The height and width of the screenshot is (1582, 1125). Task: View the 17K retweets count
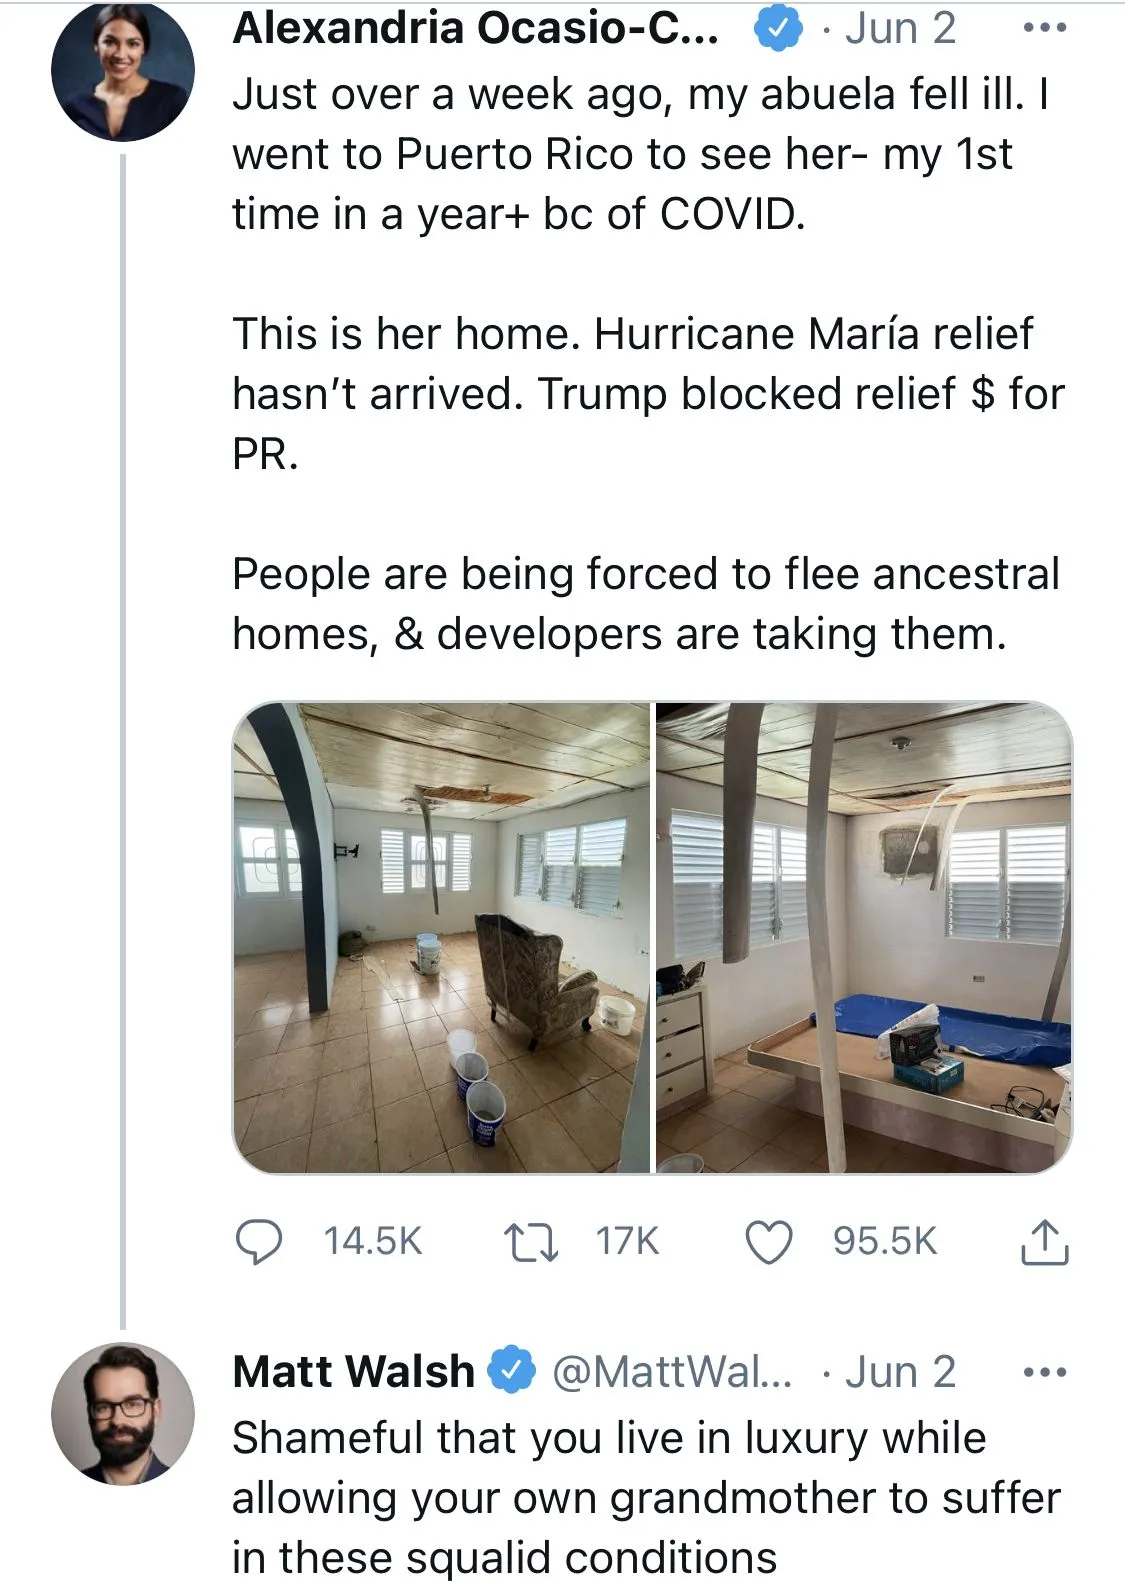pos(627,1242)
